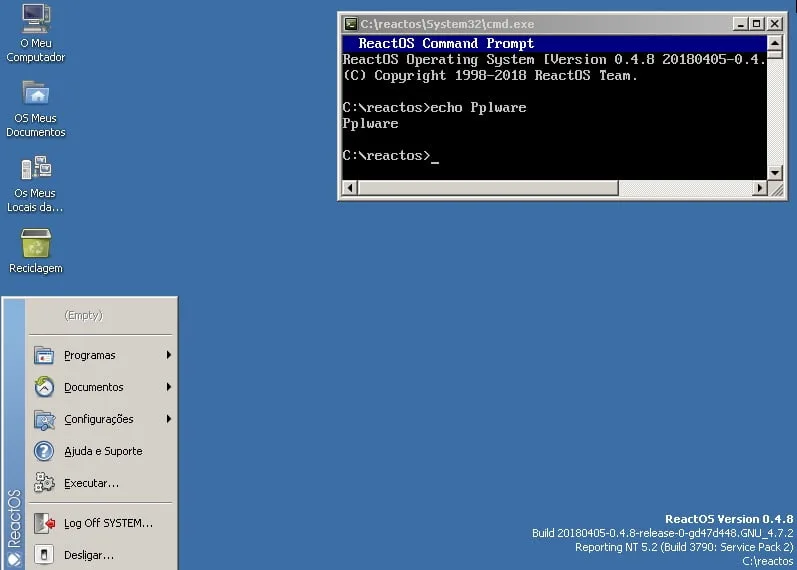
Task: Click the cmd window scroll down arrow
Action: point(775,172)
